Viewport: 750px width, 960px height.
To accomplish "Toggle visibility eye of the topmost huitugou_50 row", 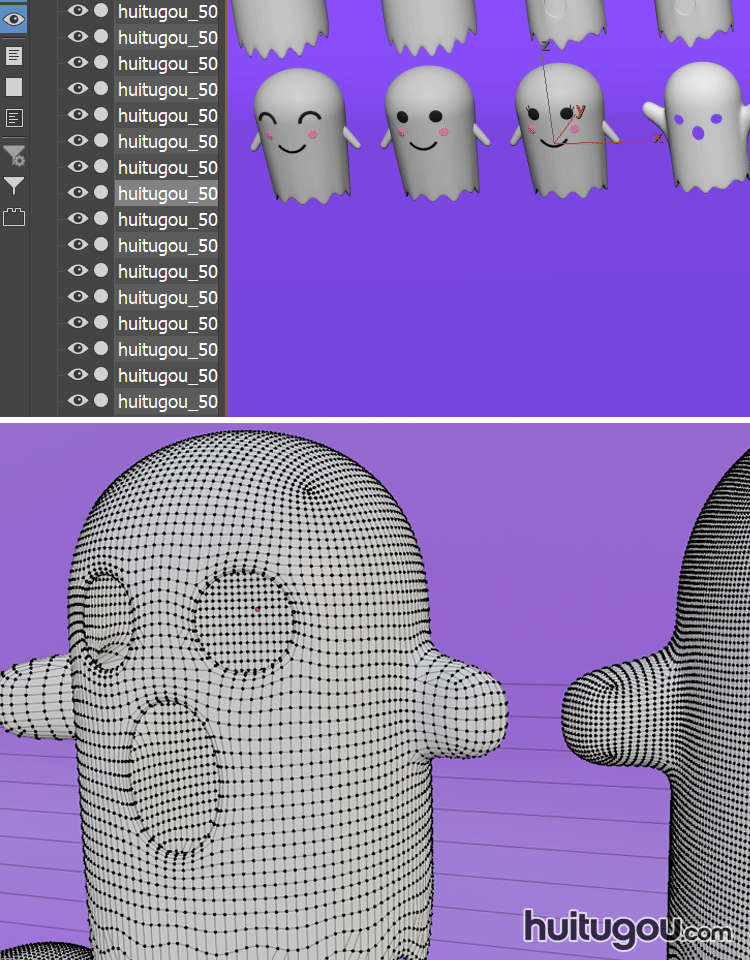I will click(x=77, y=11).
